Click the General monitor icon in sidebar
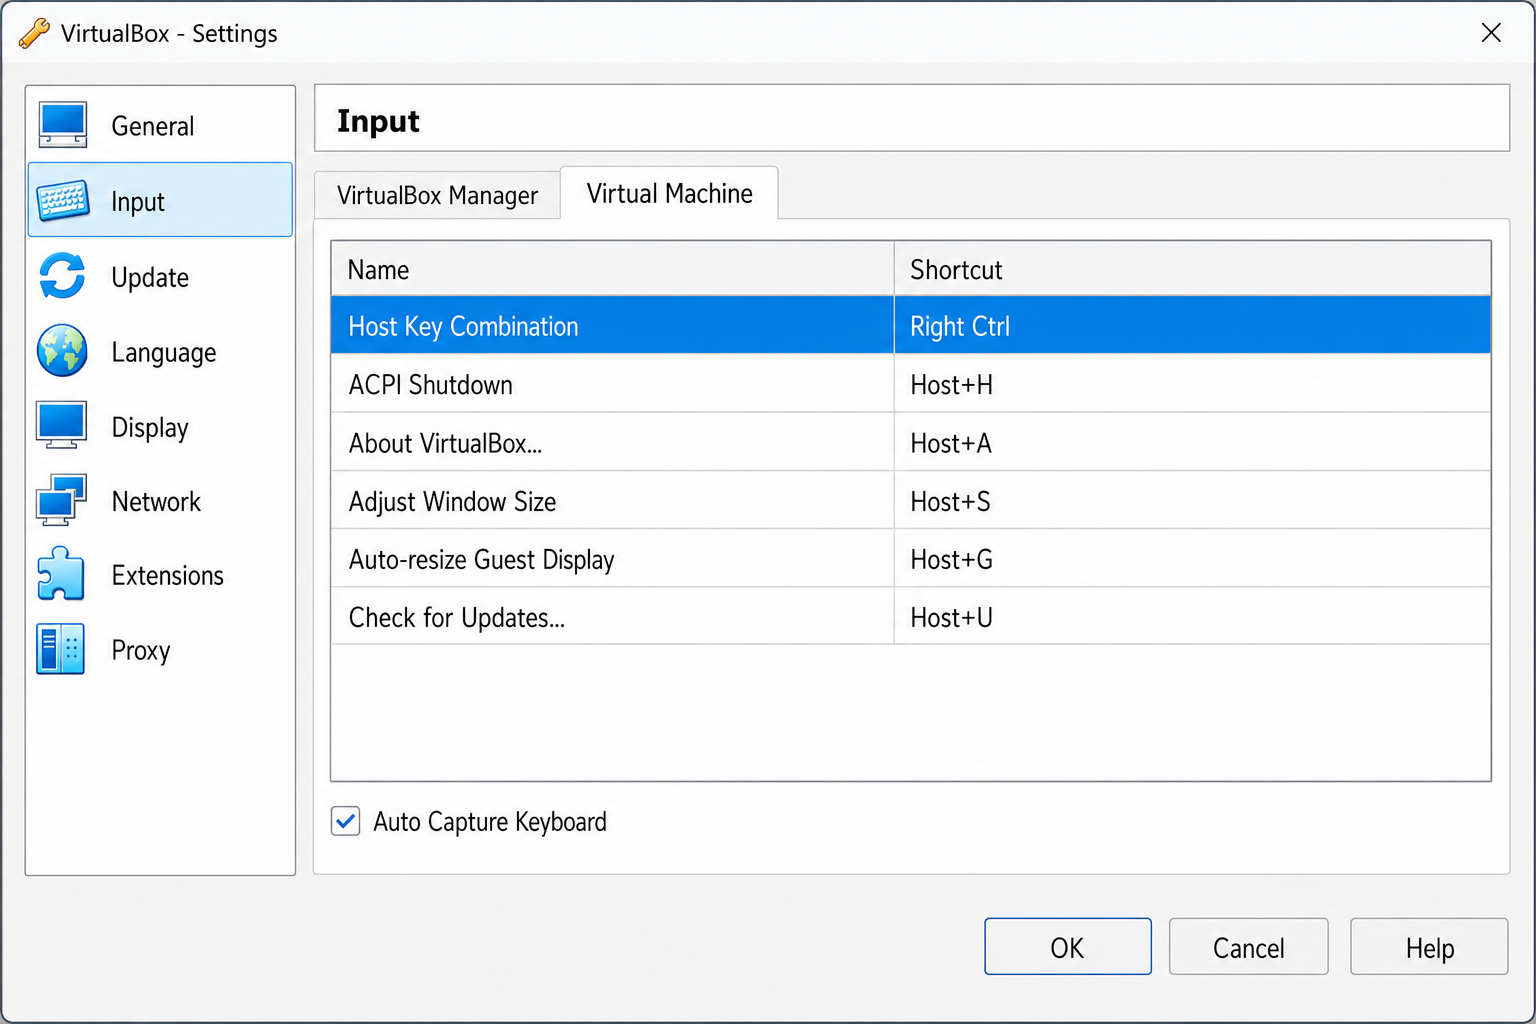Screen dimensions: 1536x1024 (x=62, y=125)
